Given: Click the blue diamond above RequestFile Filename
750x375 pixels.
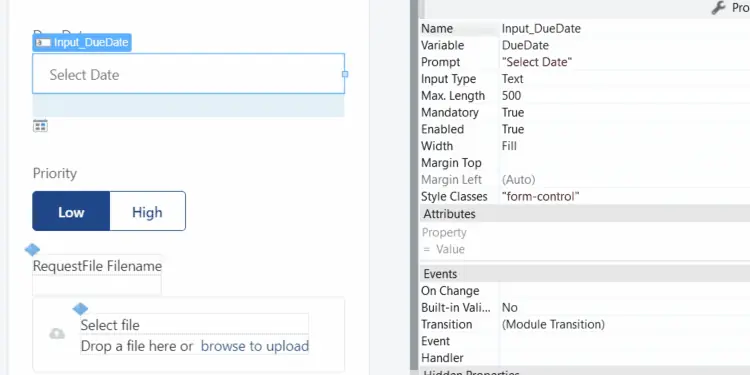Looking at the screenshot, I should (x=32, y=249).
